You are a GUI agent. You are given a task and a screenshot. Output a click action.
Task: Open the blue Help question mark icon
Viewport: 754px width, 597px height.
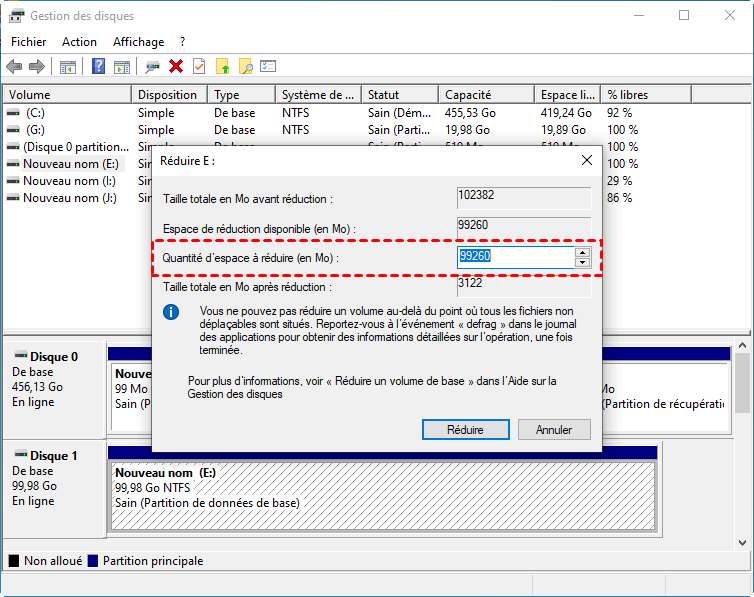[x=98, y=66]
